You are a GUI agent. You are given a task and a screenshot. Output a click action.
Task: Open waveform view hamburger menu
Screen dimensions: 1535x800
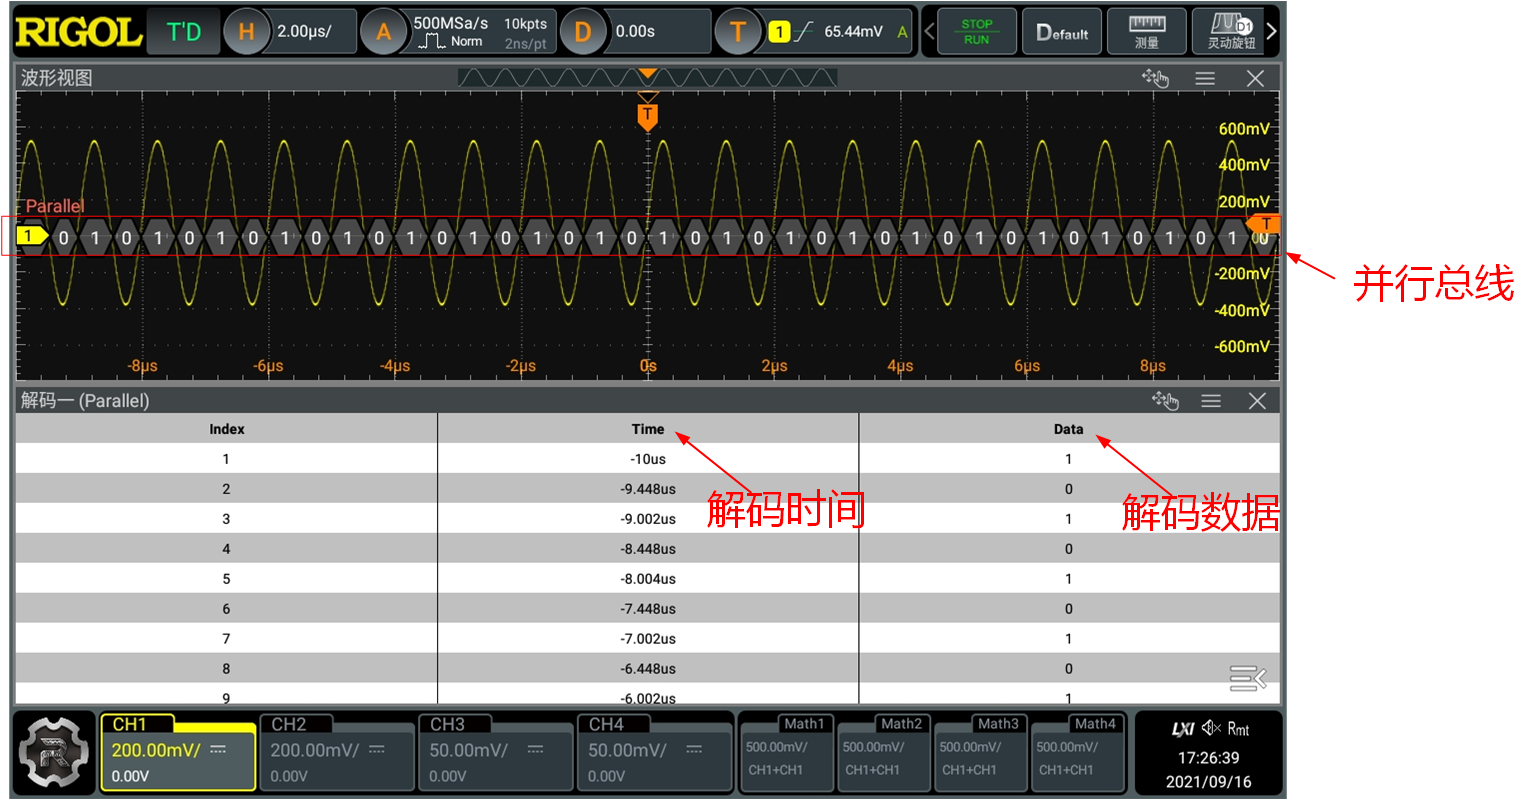click(1205, 78)
